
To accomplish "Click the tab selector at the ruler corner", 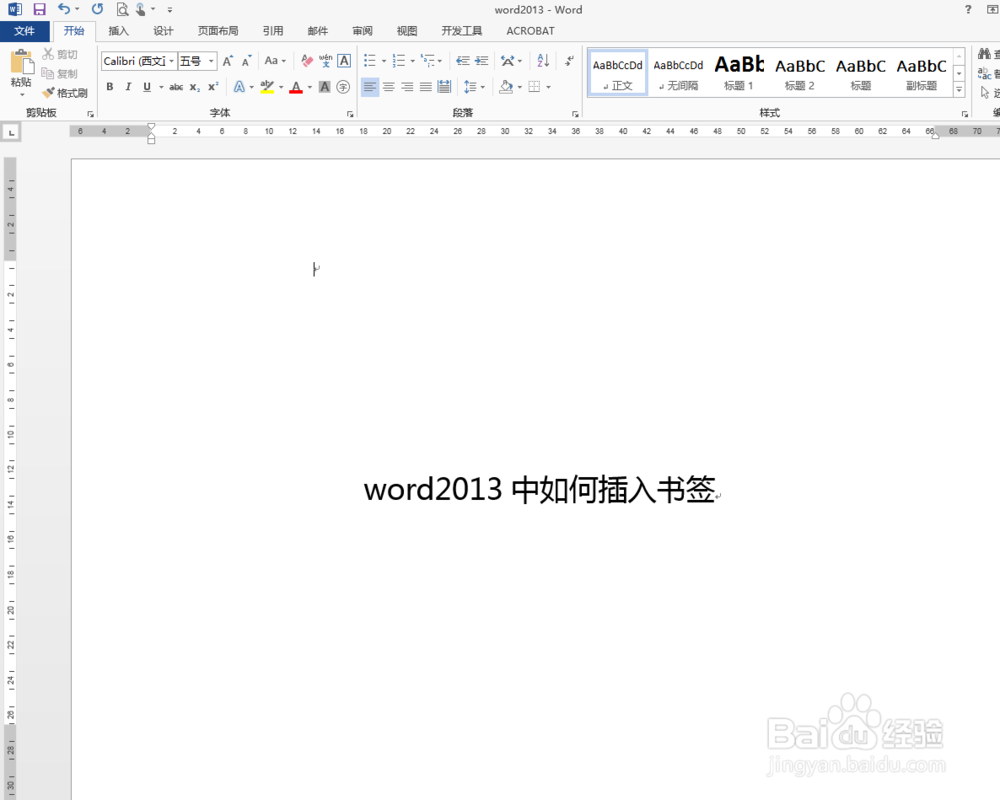I will (11, 133).
